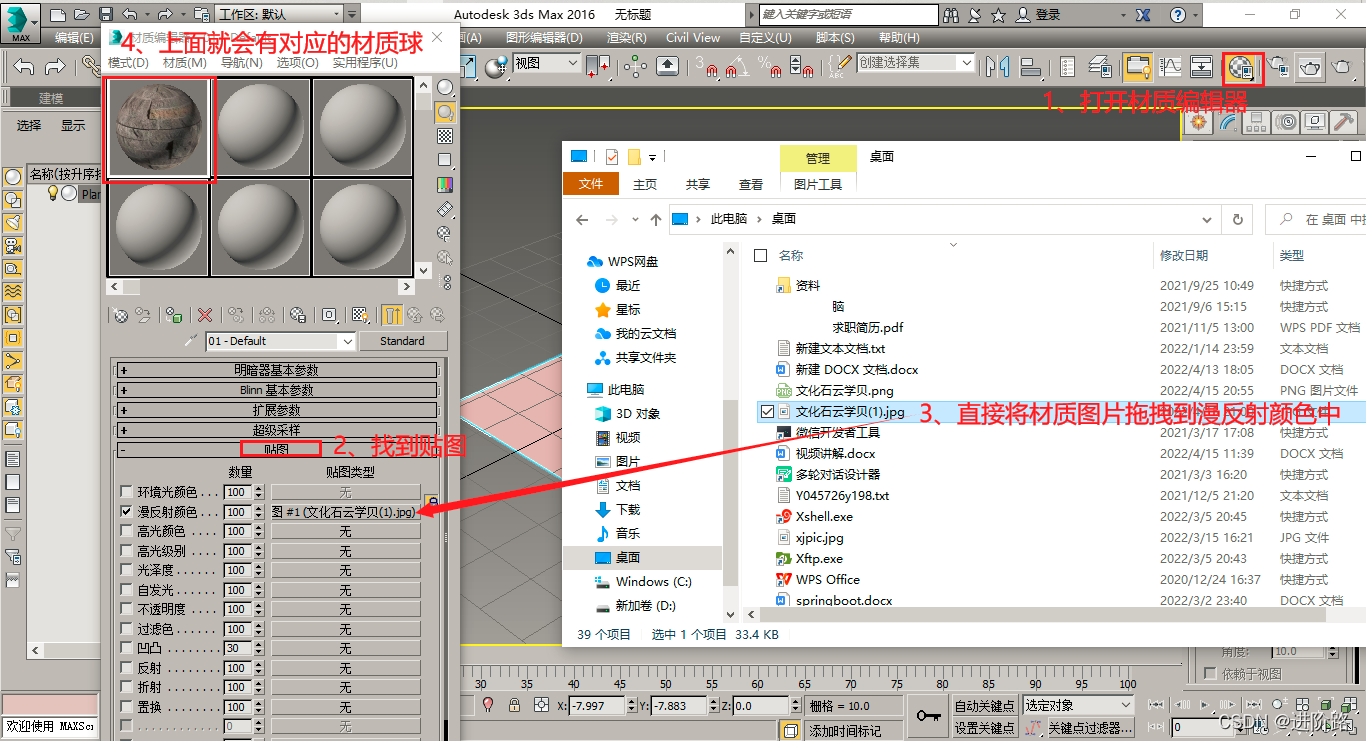The width and height of the screenshot is (1366, 741).
Task: Open the 渲染(R) main menu
Action: click(626, 37)
